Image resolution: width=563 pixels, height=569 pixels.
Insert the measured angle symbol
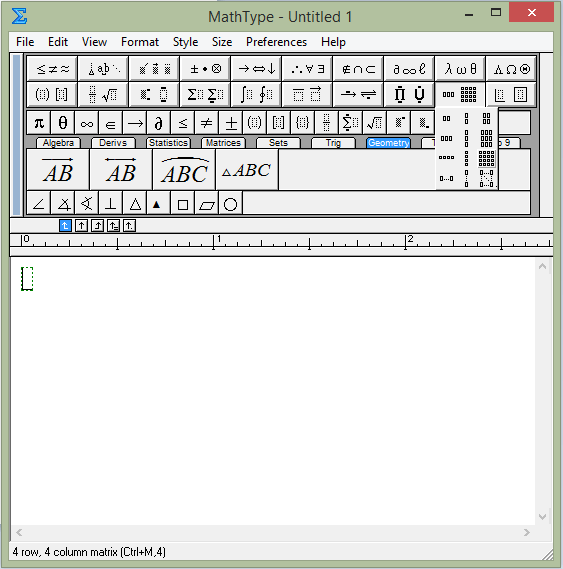point(63,204)
